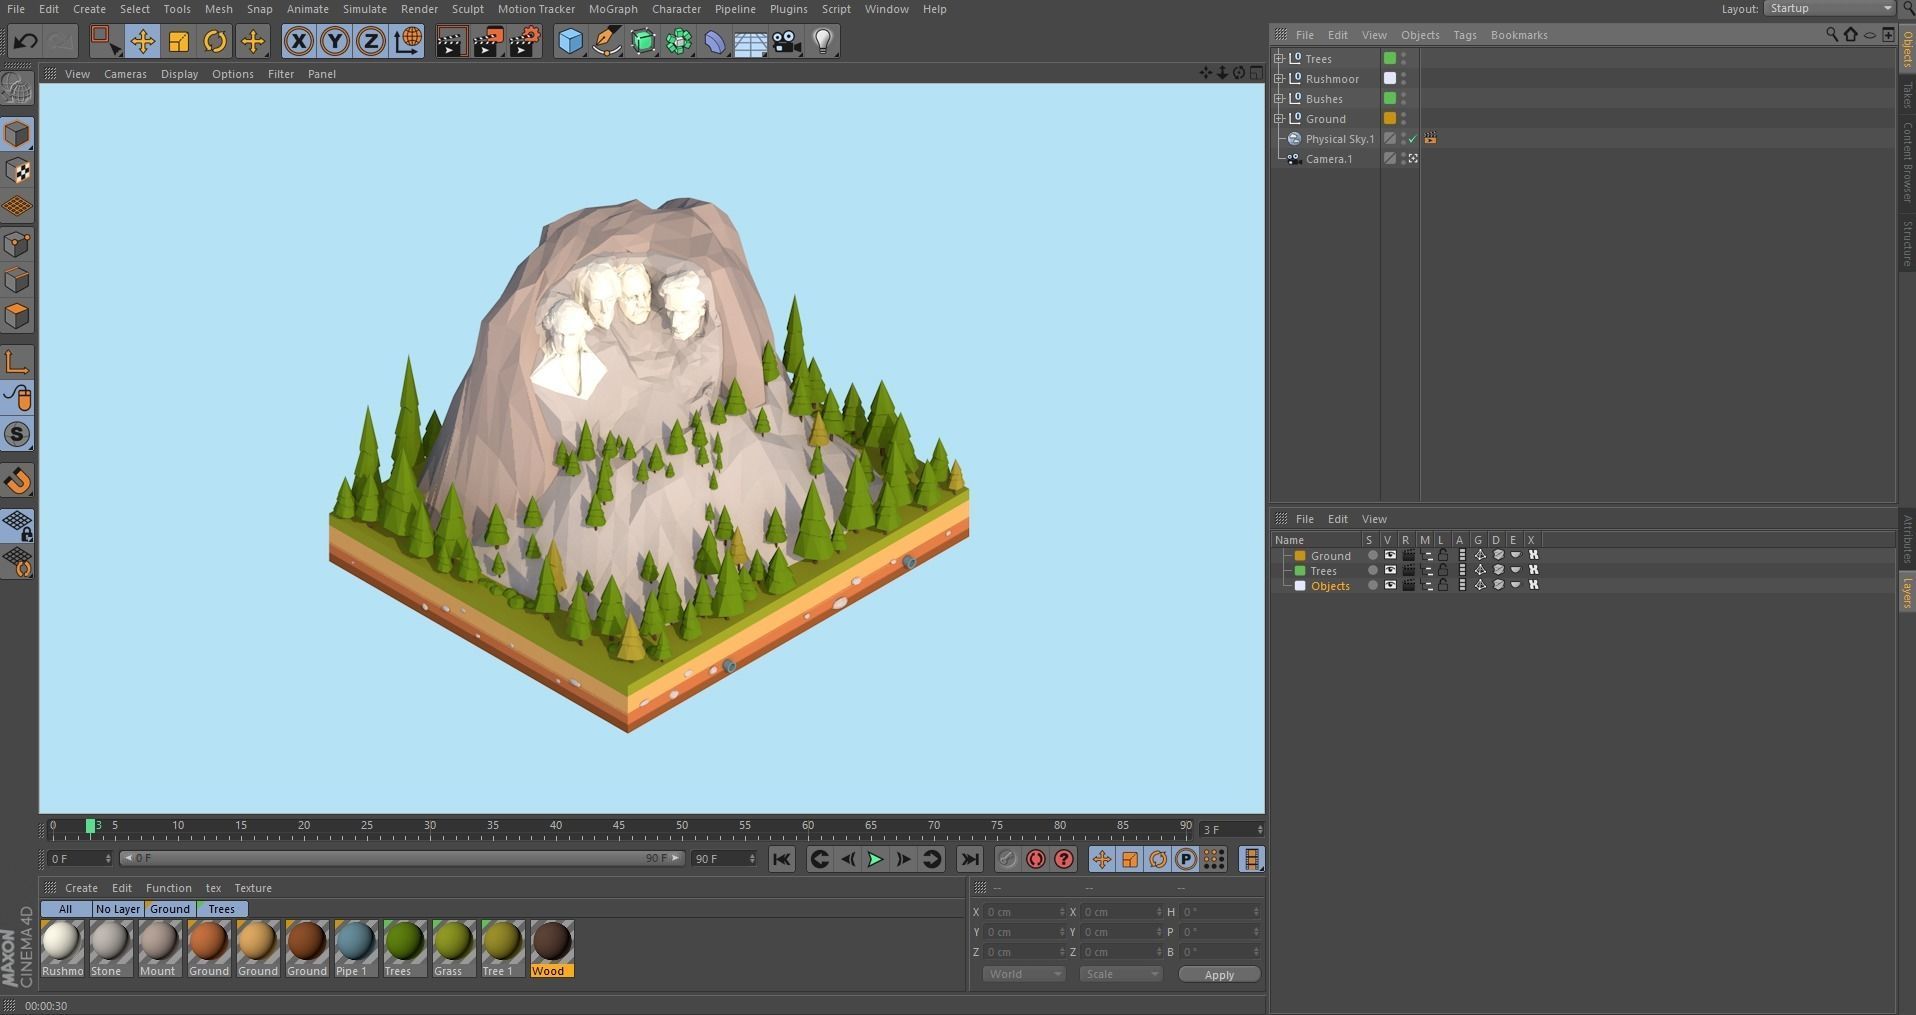The image size is (1916, 1015).
Task: Select the Wood material swatch
Action: point(551,949)
